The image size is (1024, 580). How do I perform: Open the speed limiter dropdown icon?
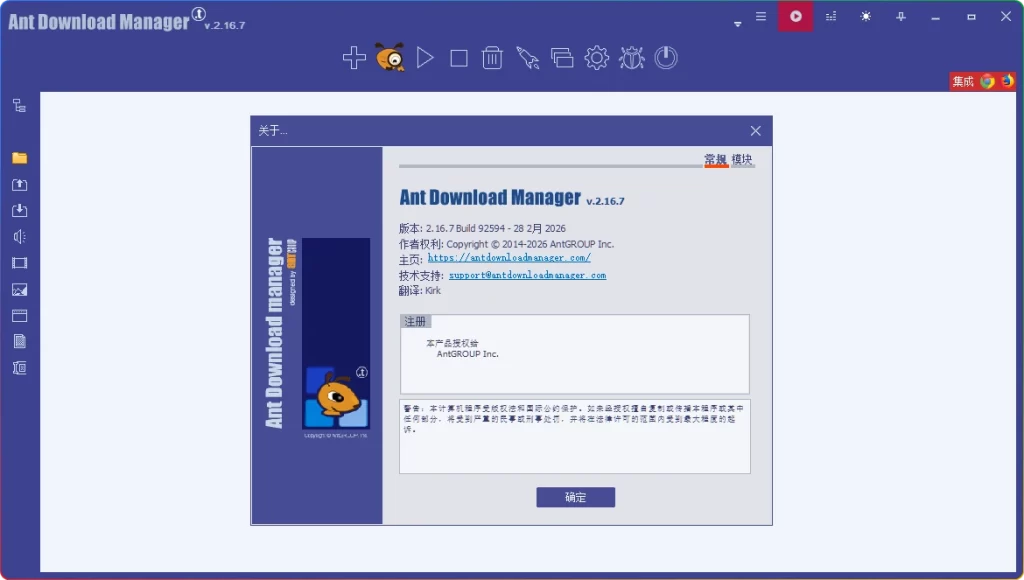[831, 15]
